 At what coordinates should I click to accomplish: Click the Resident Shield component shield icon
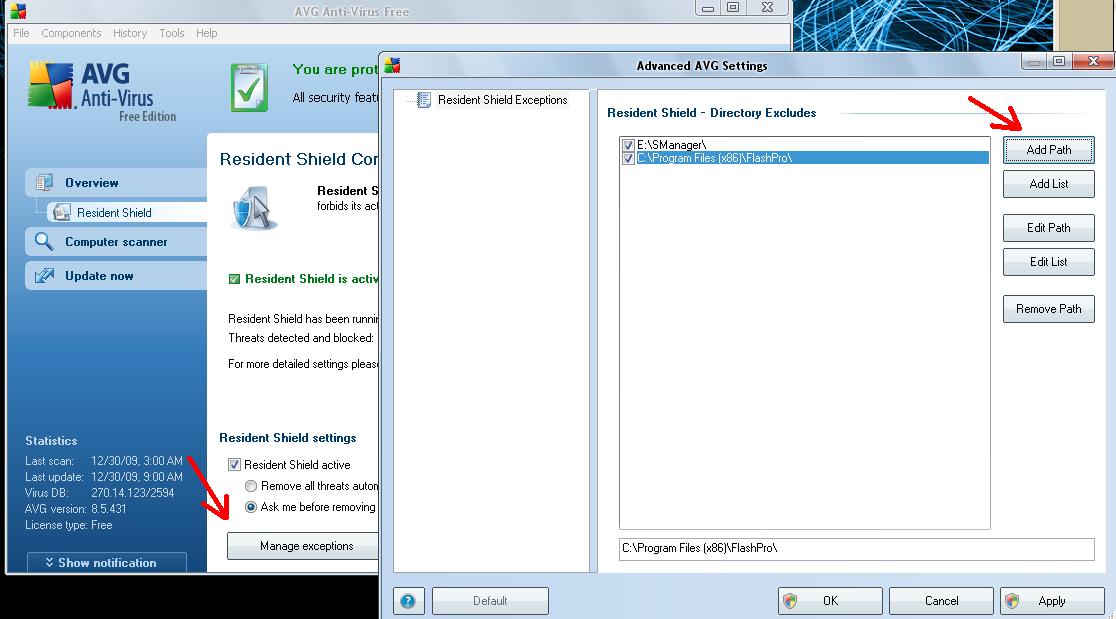[x=253, y=208]
